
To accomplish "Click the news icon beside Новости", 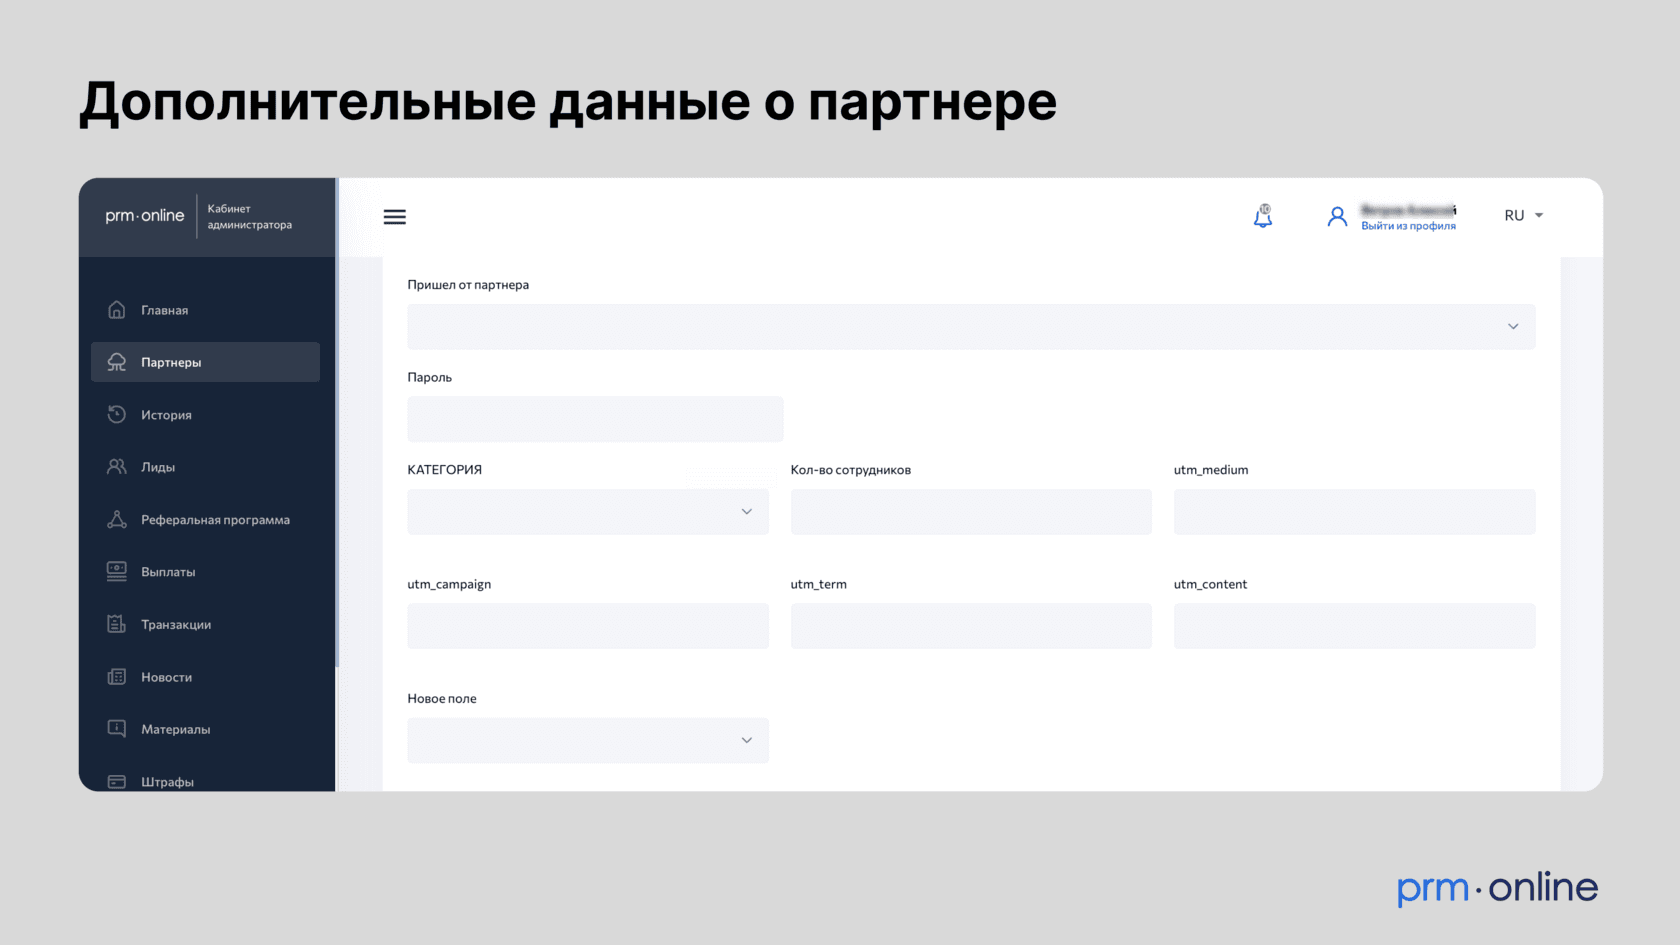I will 117,677.
